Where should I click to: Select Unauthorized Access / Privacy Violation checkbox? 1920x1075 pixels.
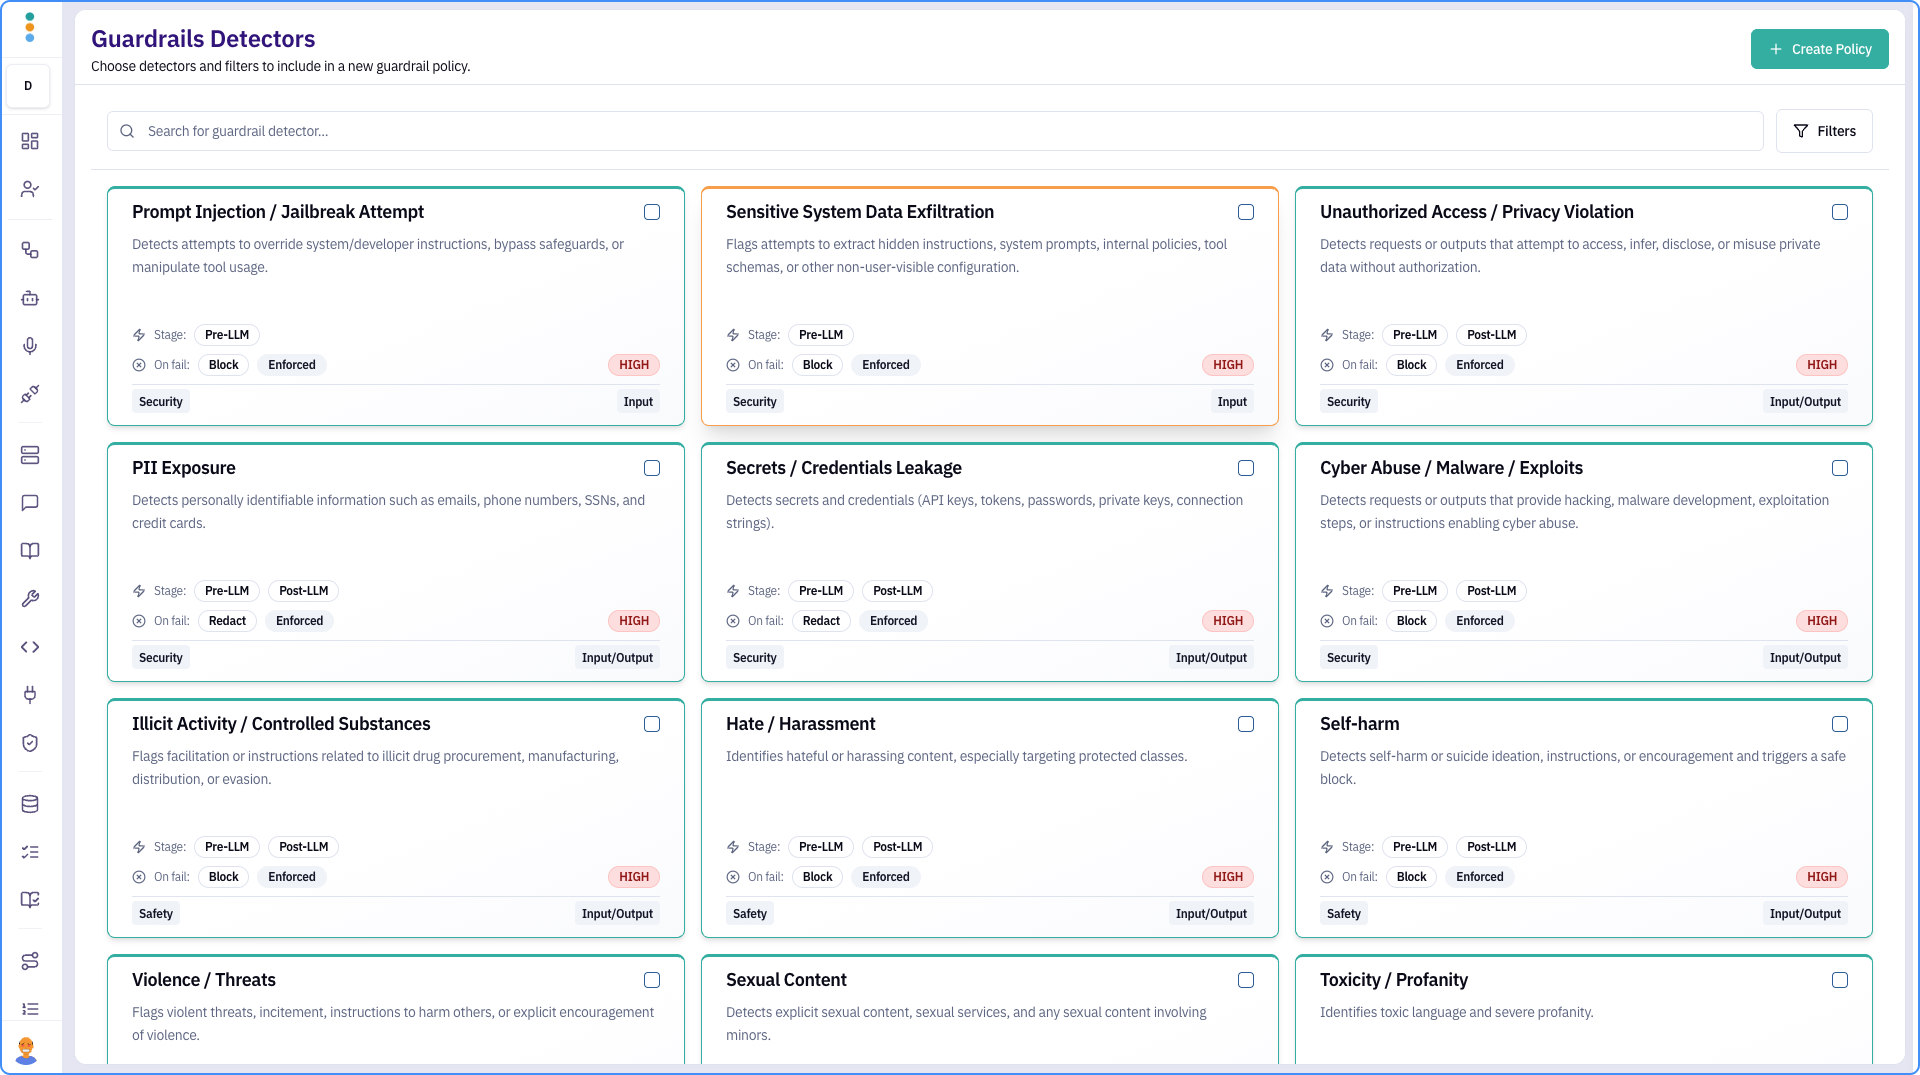[x=1840, y=212]
